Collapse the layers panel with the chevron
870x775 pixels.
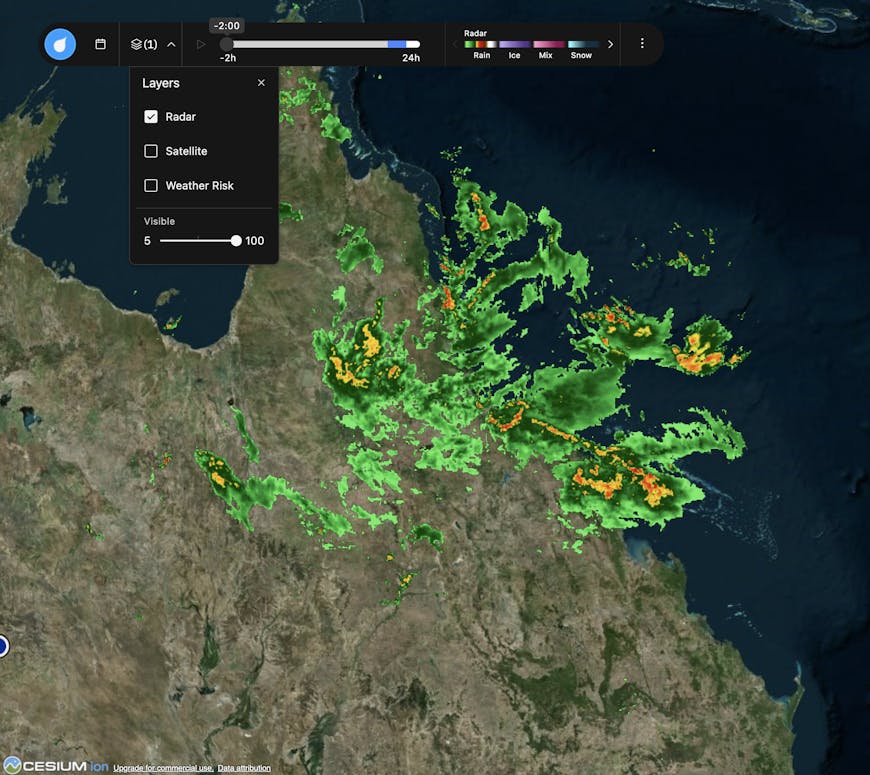(x=169, y=44)
